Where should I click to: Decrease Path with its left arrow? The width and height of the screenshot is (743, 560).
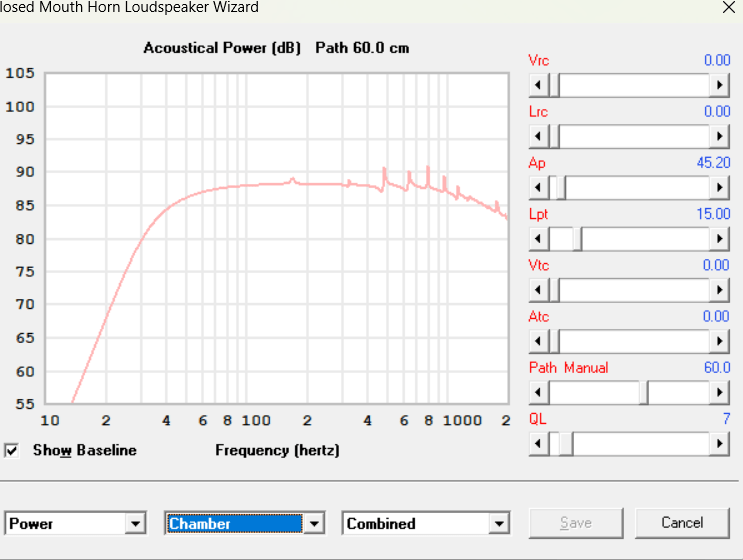click(x=538, y=392)
